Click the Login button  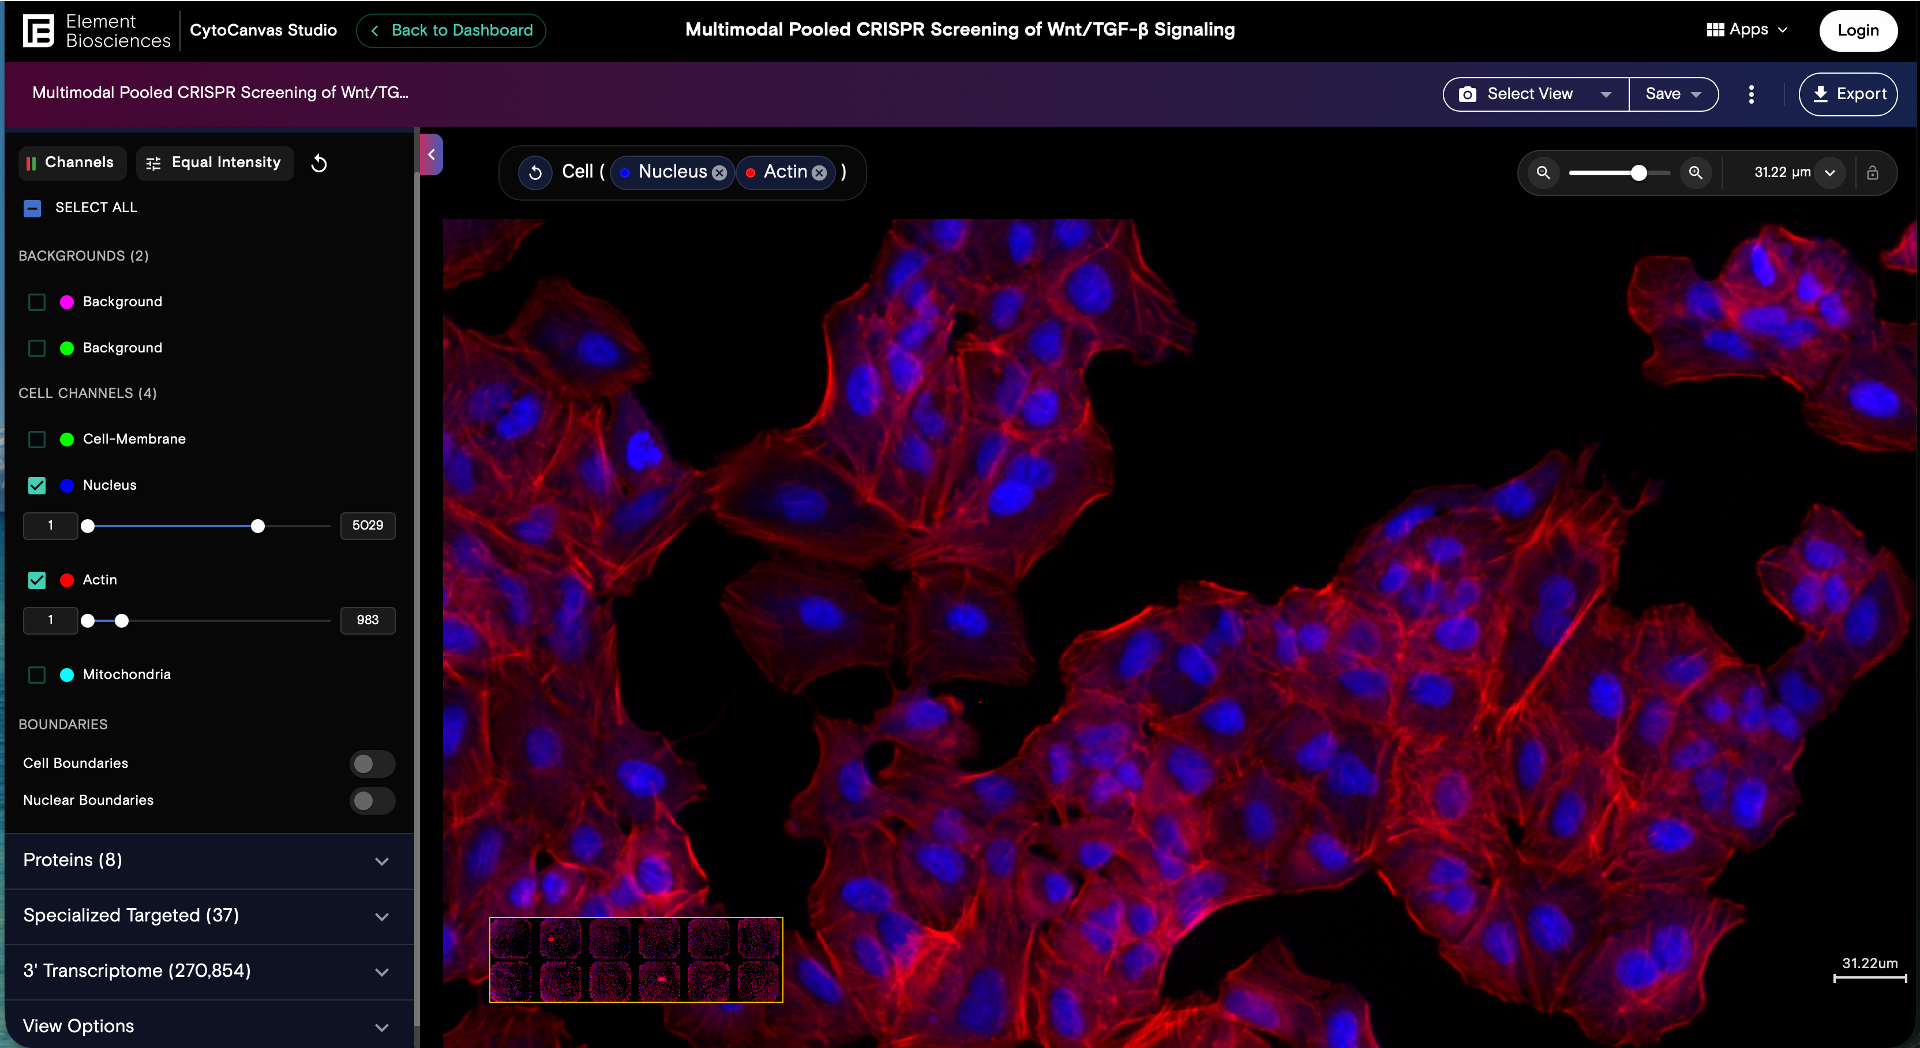(x=1858, y=31)
